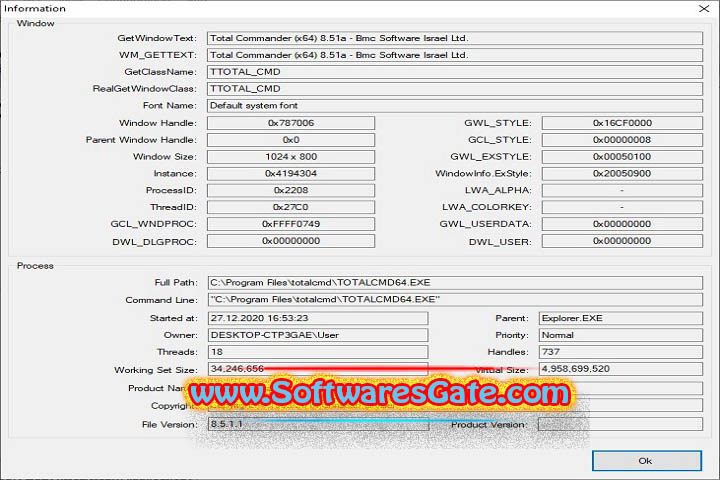The image size is (720, 480).
Task: Click the Threads value 18
Action: pos(318,352)
